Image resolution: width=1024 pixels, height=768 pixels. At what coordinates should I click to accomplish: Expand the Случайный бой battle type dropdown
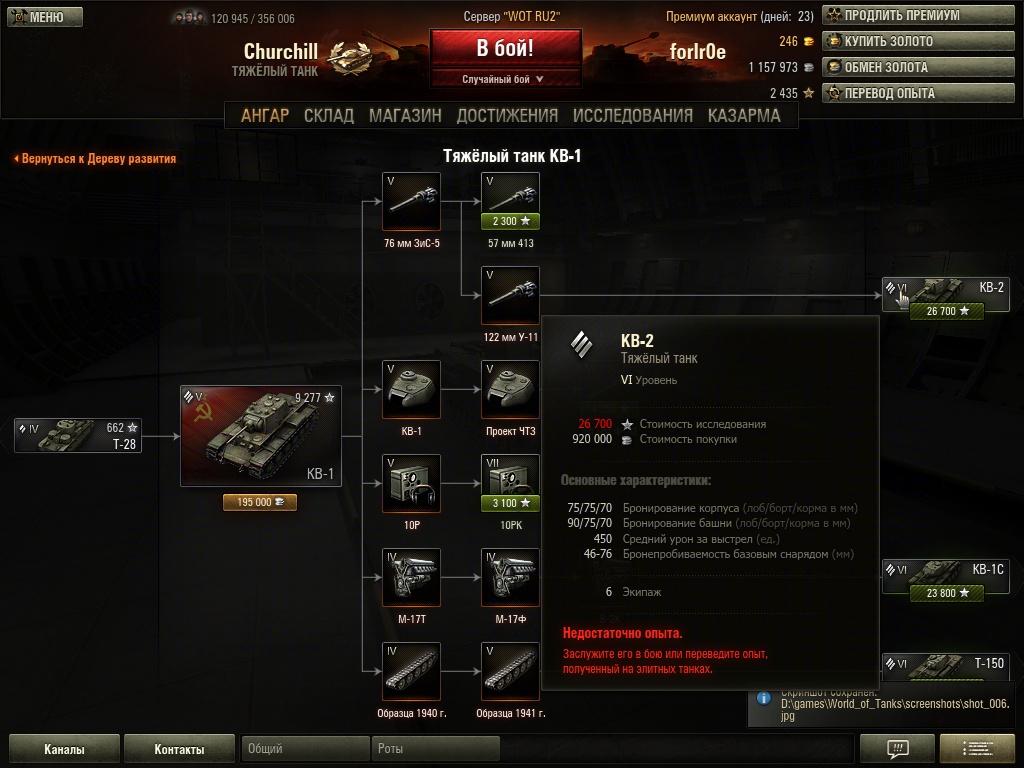click(x=505, y=79)
